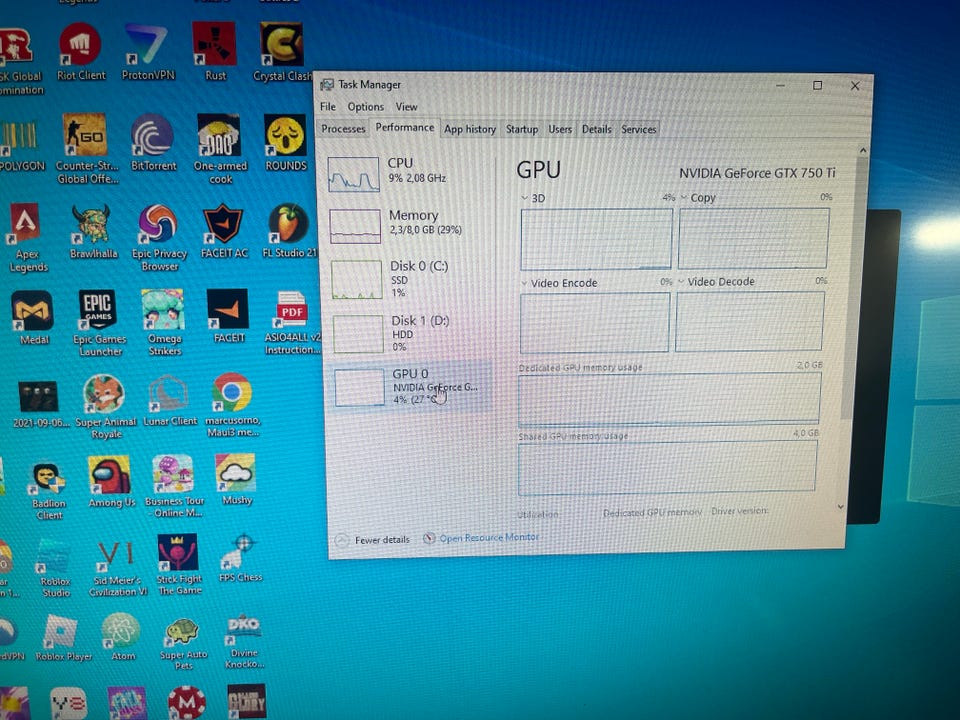Screen dimensions: 960x720
Task: Switch to the Users tab
Action: tap(560, 129)
